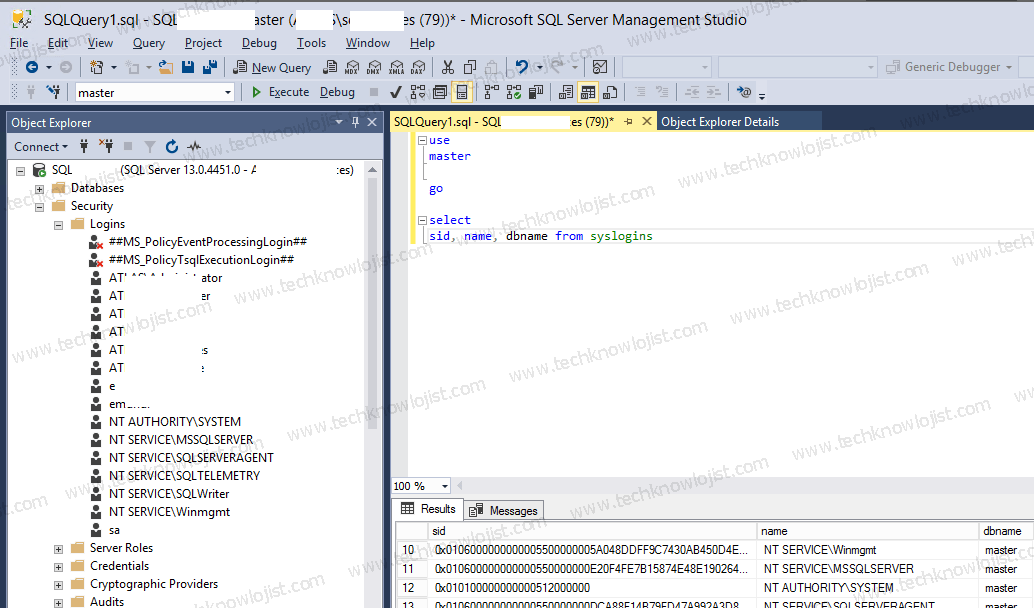Image resolution: width=1034 pixels, height=608 pixels.
Task: Switch output to Results to Grid
Action: tap(588, 92)
